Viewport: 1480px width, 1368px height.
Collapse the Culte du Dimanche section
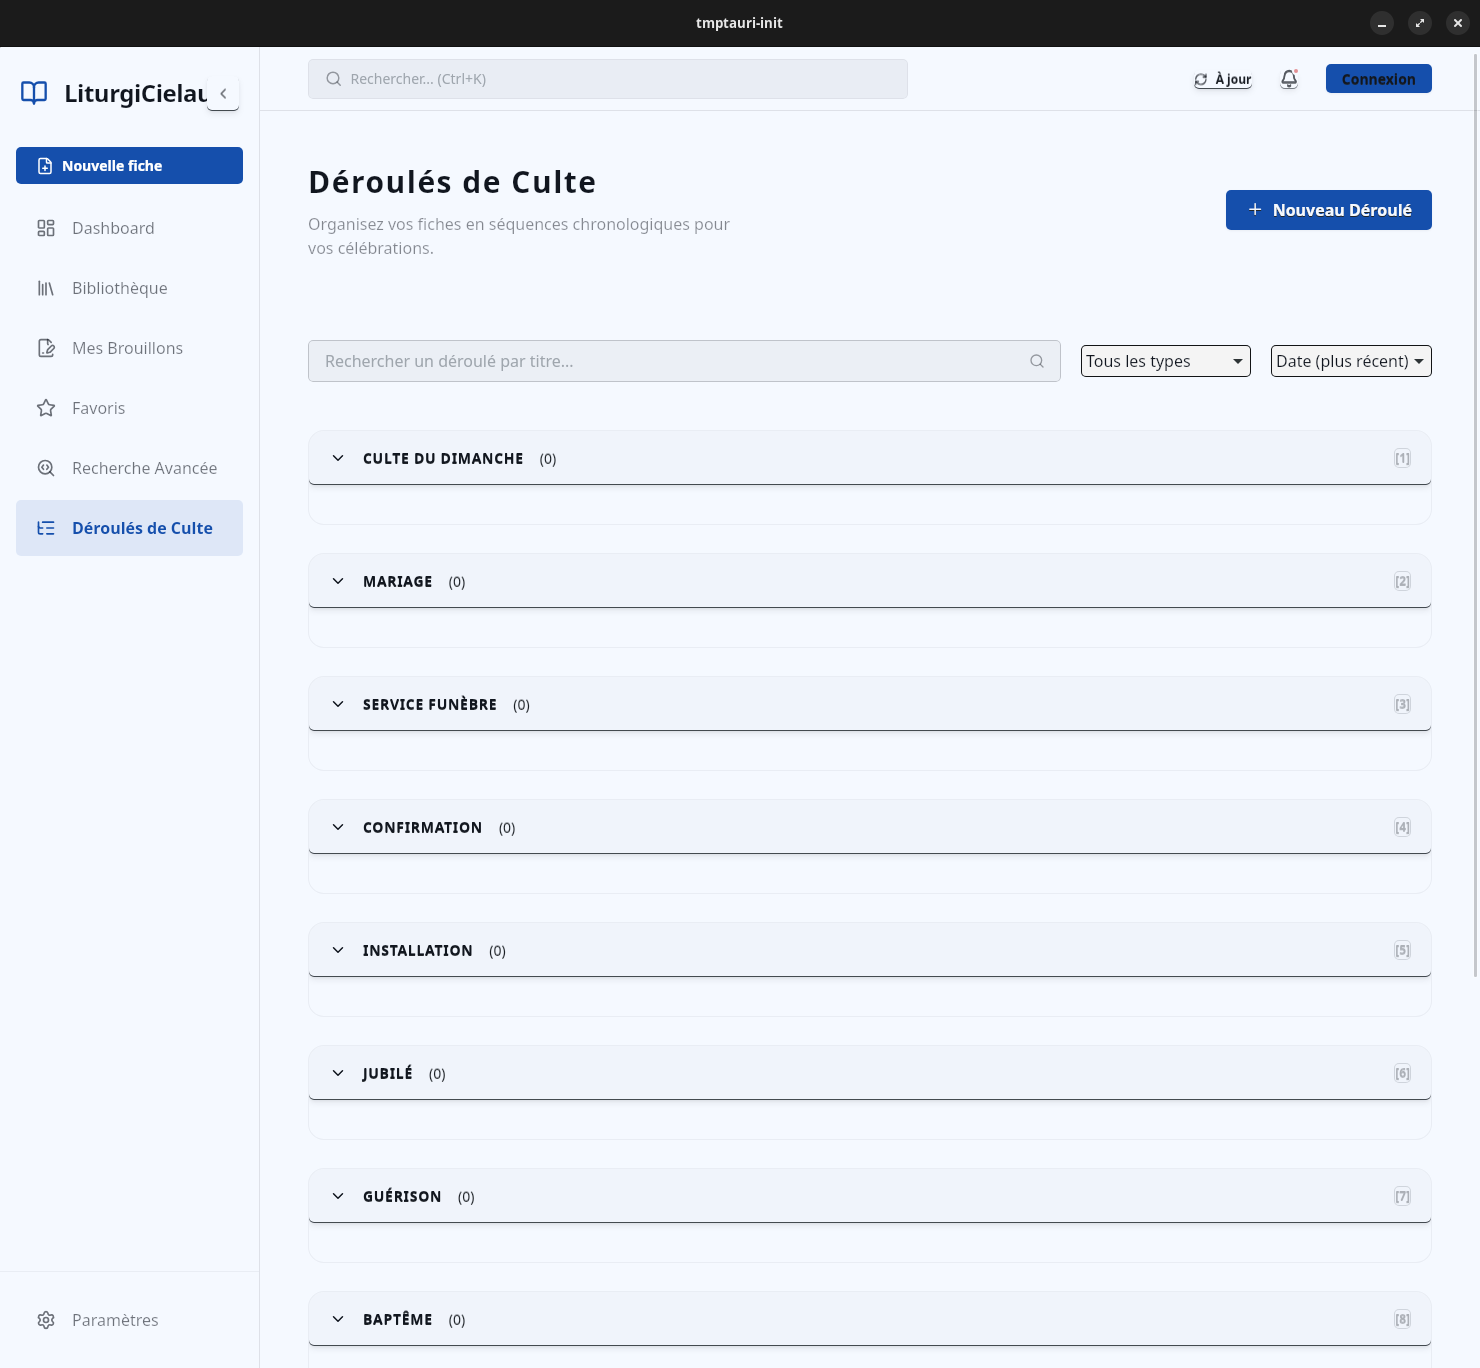[x=338, y=458]
